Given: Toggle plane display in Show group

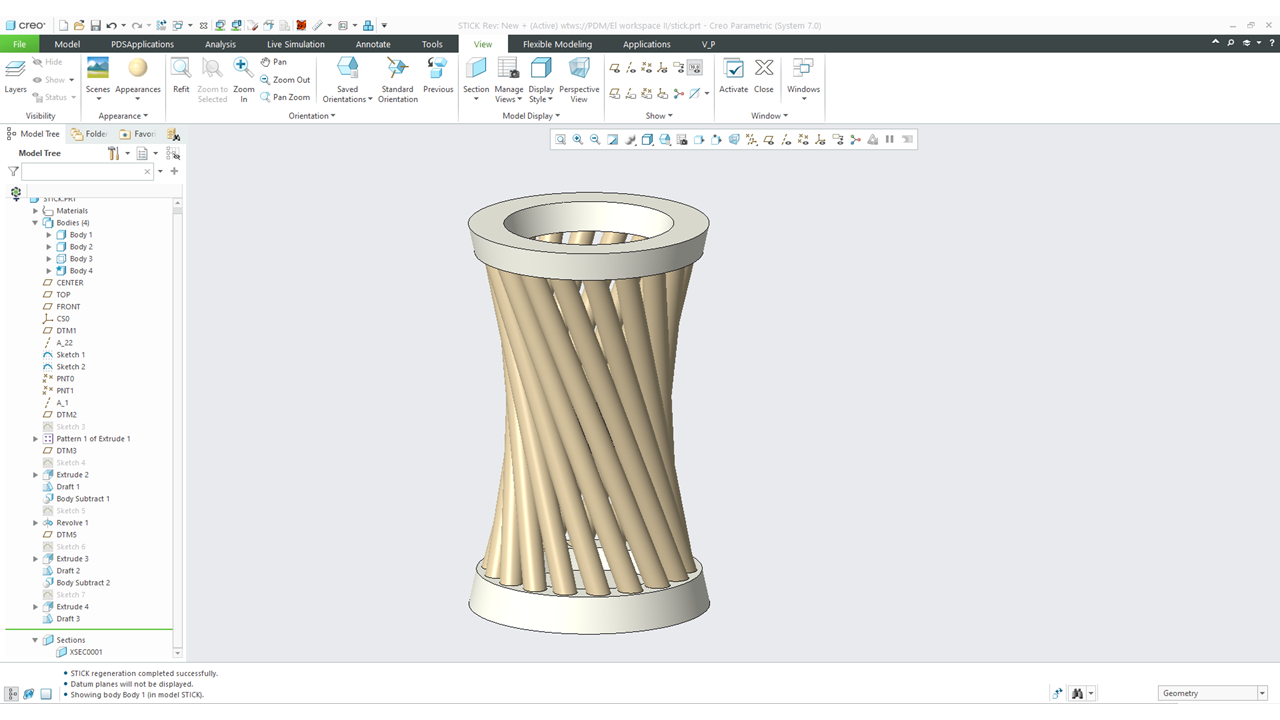Looking at the screenshot, I should [615, 68].
